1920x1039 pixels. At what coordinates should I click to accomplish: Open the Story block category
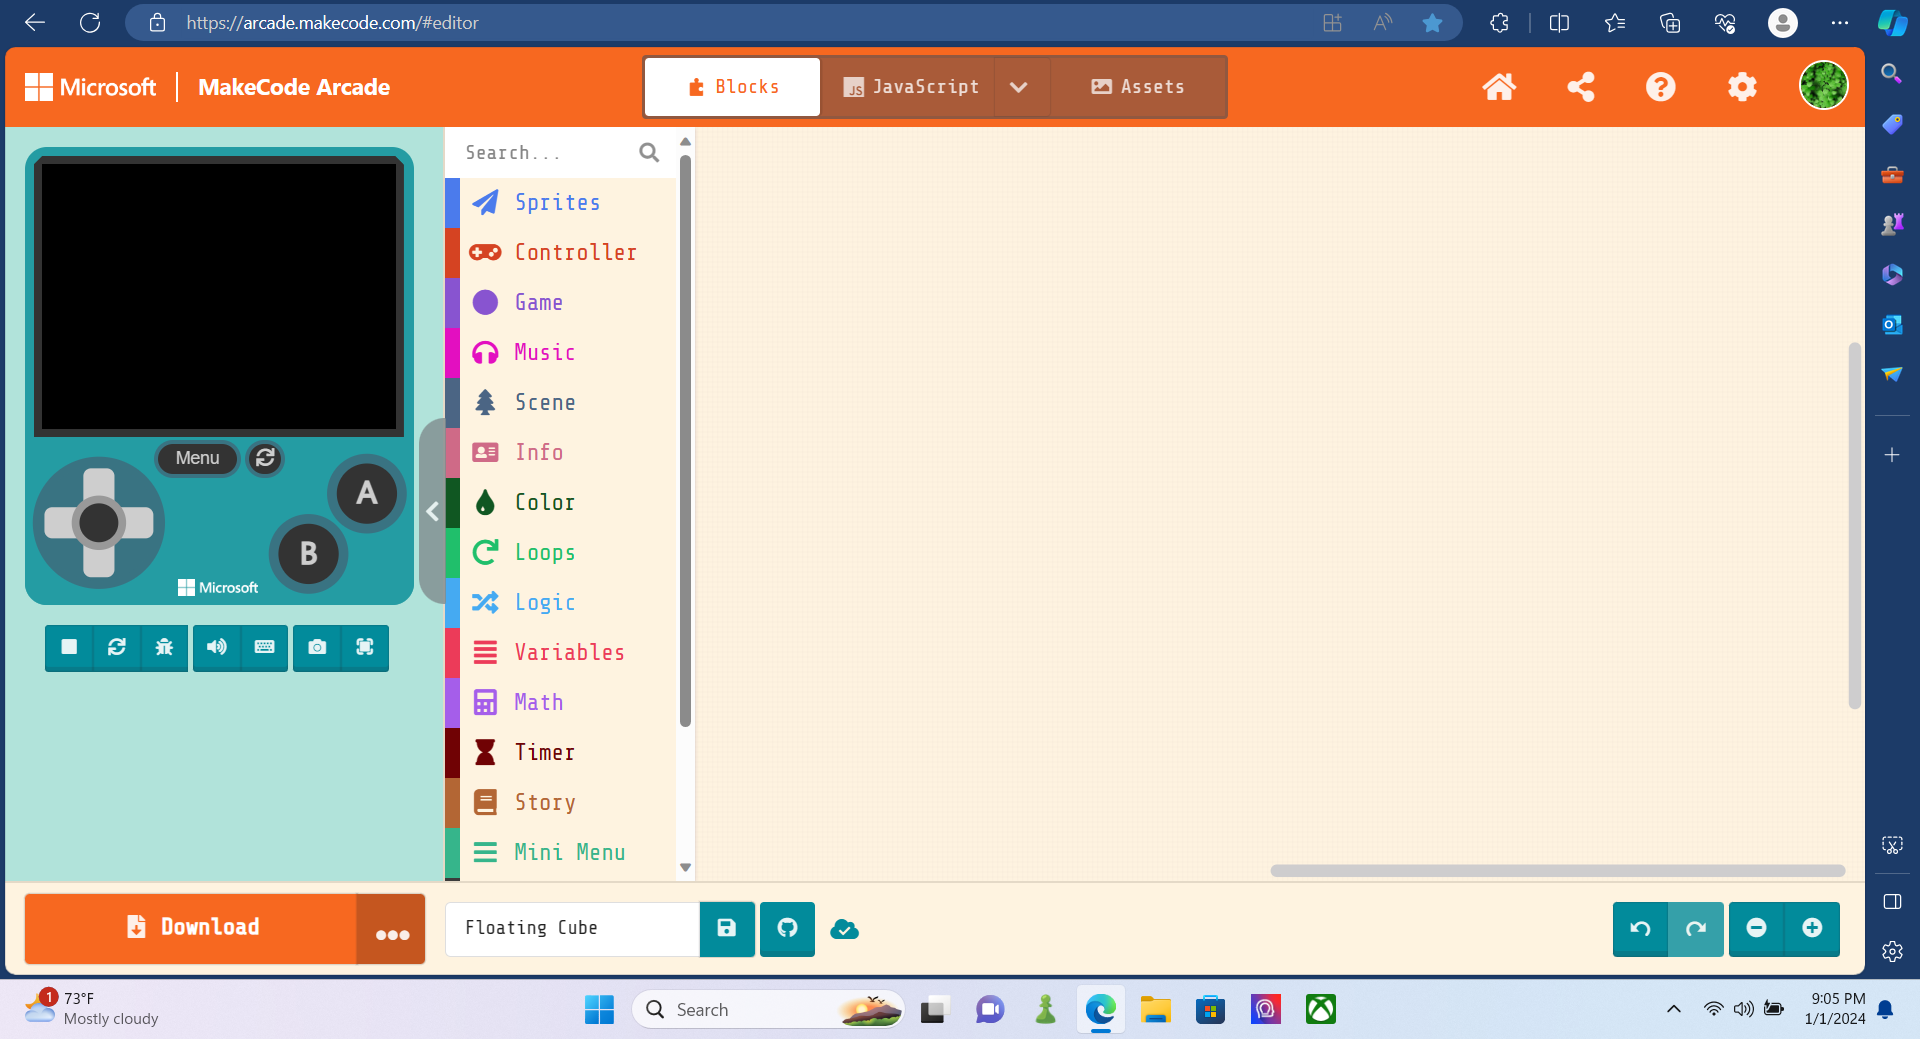[560, 803]
